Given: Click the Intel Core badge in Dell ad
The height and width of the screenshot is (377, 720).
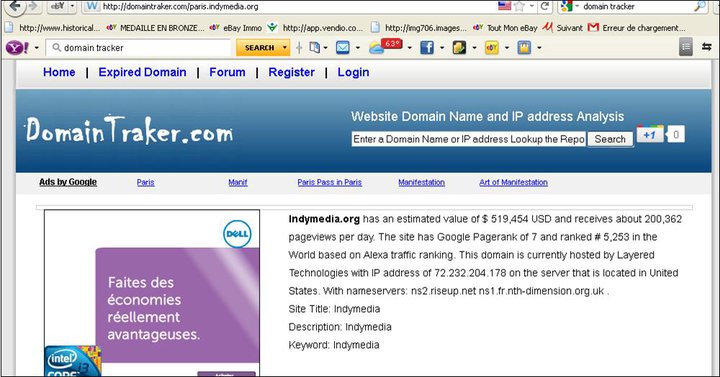Looking at the screenshot, I should [73, 361].
